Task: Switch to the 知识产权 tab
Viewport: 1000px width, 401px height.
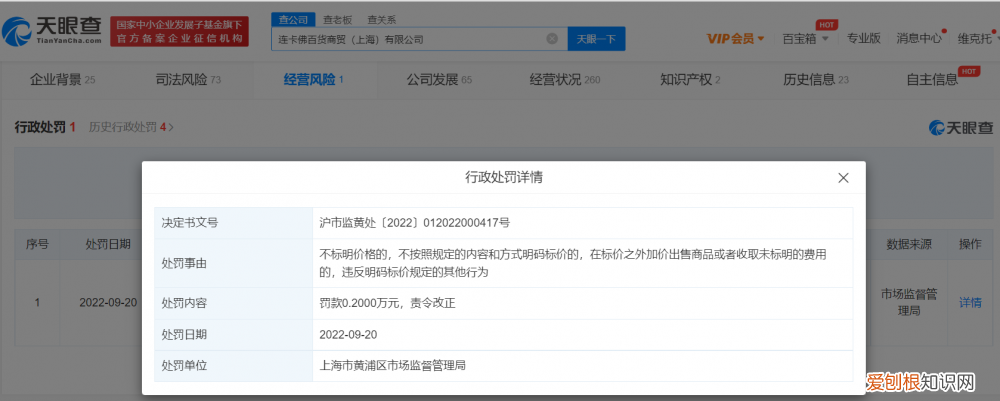Action: click(x=691, y=80)
